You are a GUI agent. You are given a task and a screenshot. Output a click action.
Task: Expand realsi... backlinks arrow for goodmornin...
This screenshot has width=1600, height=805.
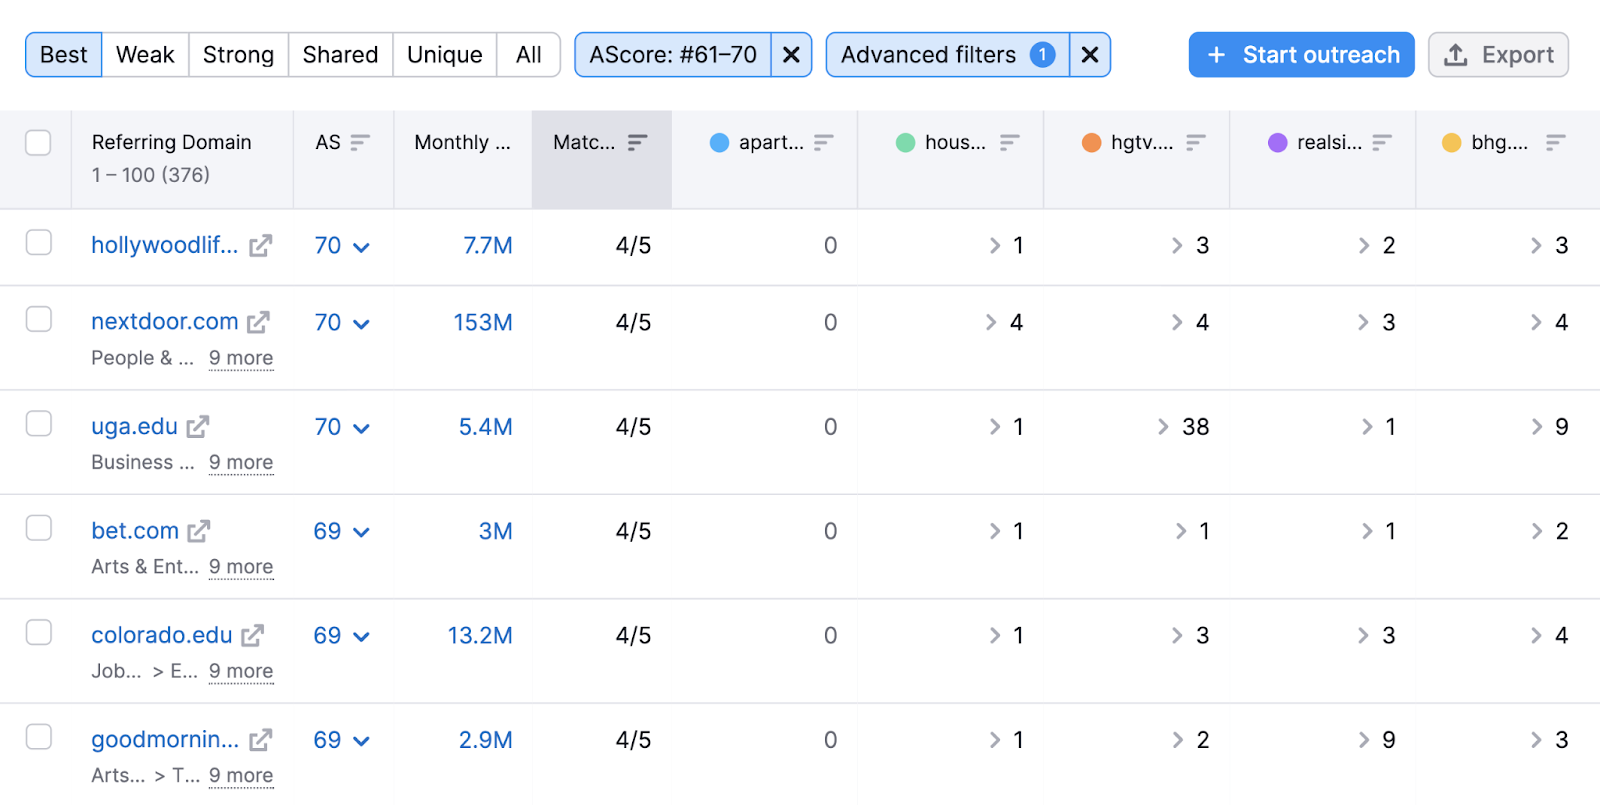coord(1363,740)
